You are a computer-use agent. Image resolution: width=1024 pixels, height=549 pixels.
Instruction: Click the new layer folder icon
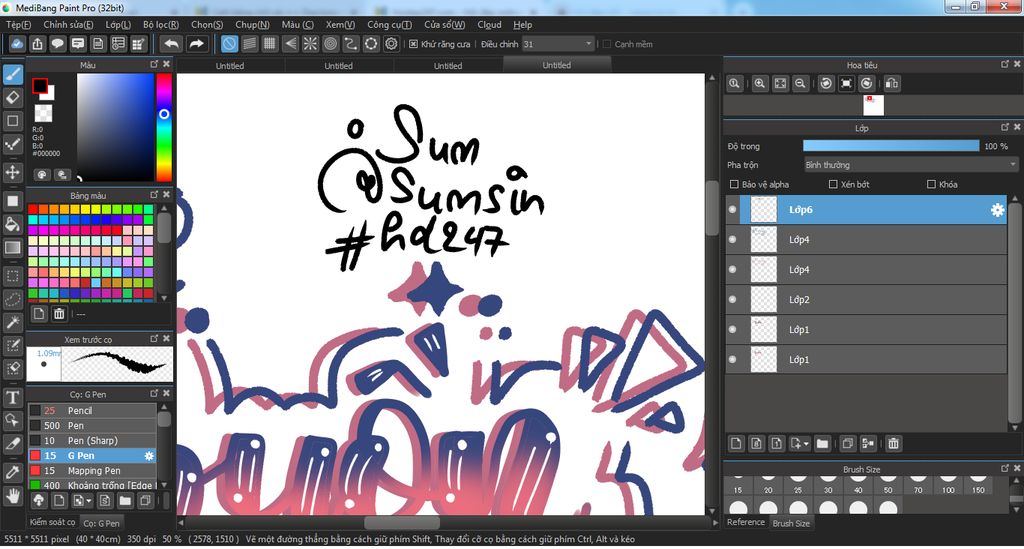coord(822,444)
